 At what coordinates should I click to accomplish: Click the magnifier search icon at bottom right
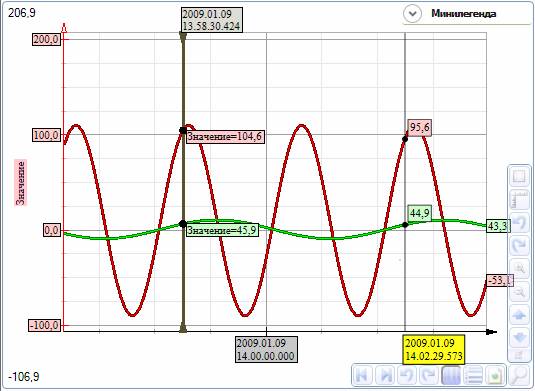point(518,376)
